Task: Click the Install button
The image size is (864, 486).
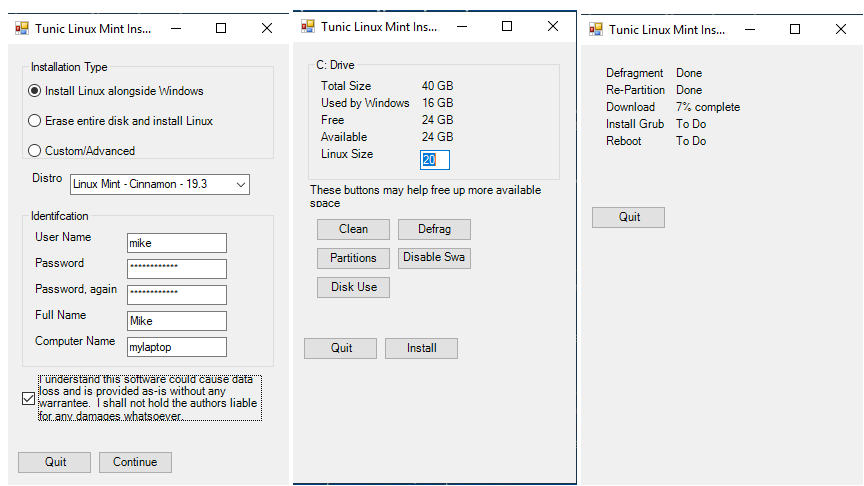Action: [x=422, y=348]
